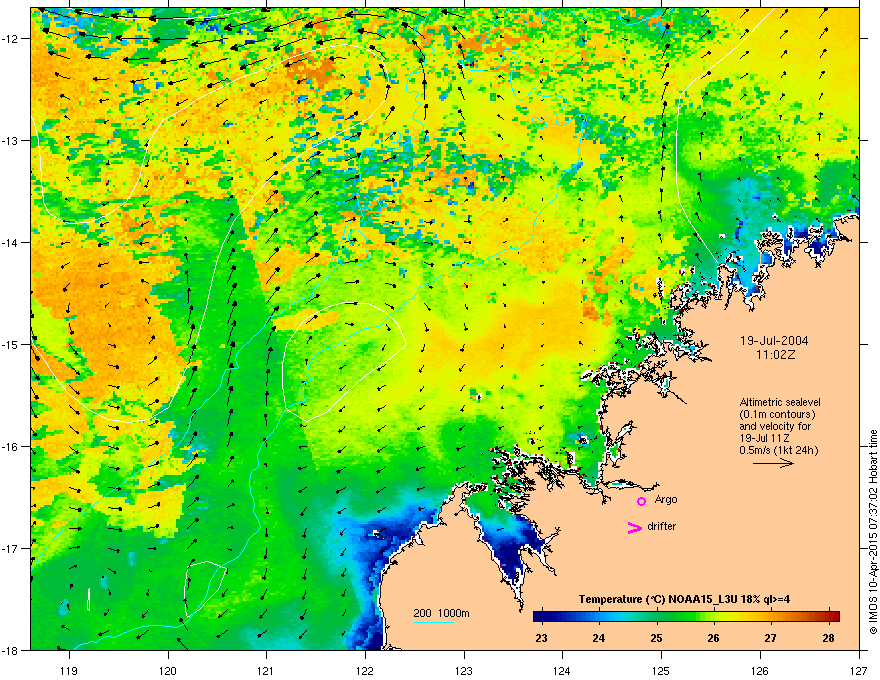The width and height of the screenshot is (880, 680).
Task: Click the longitude 125 axis label
Action: point(661,670)
